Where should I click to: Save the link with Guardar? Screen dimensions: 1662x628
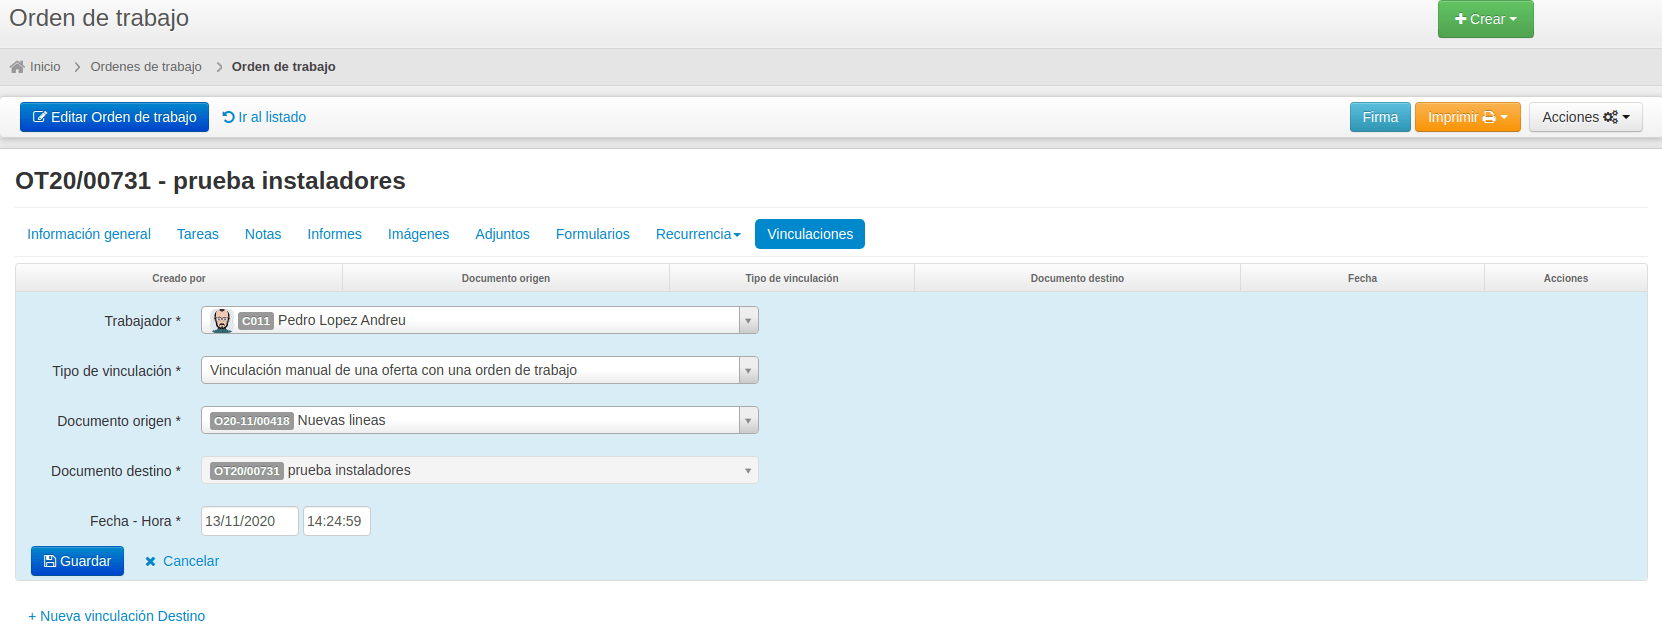point(77,561)
